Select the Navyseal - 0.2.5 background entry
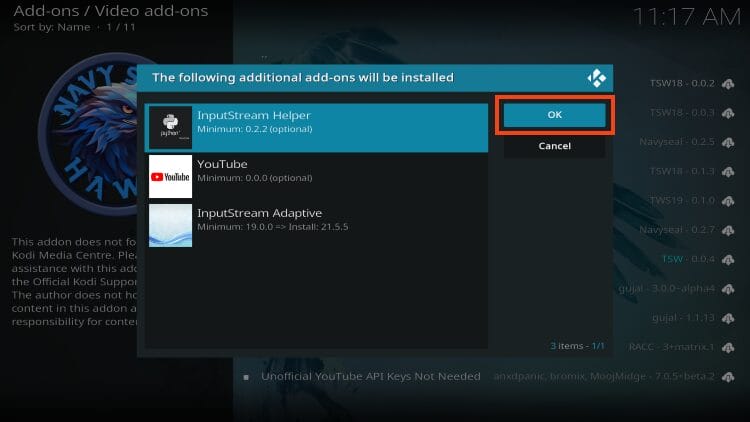This screenshot has height=422, width=750. coord(677,142)
